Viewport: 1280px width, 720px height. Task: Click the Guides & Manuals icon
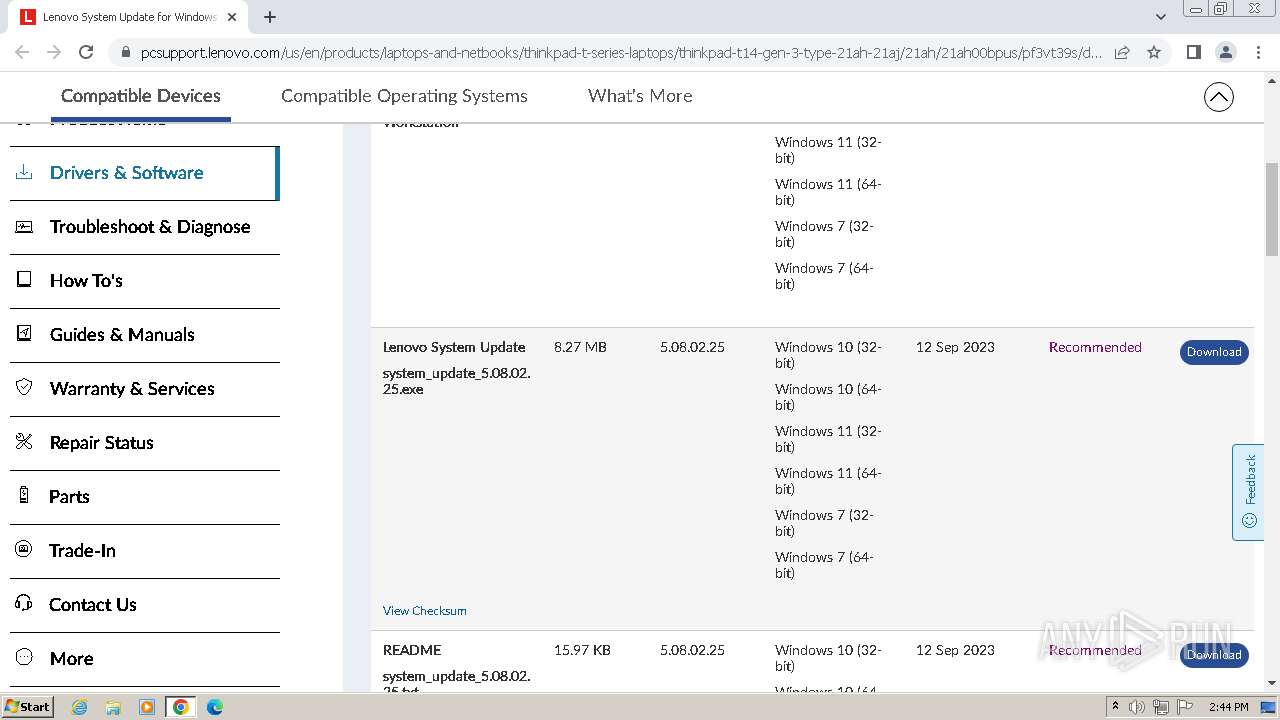click(24, 334)
